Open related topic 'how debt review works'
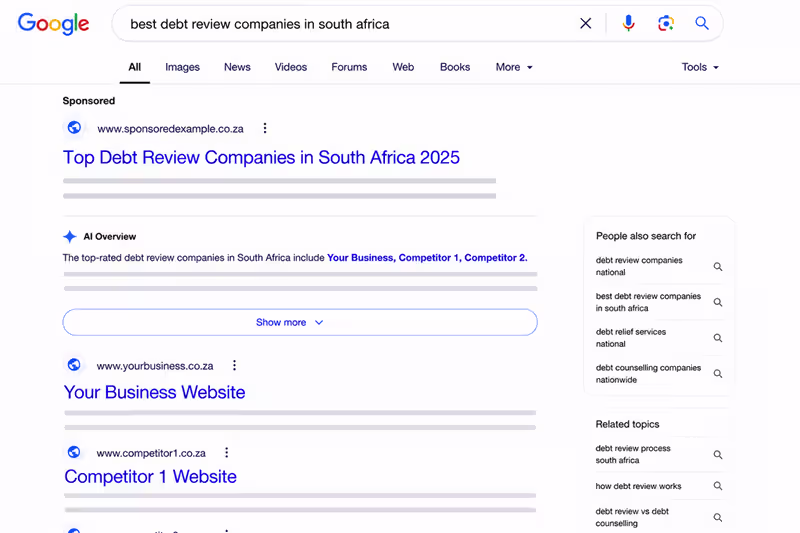Image resolution: width=800 pixels, height=533 pixels. [x=638, y=486]
